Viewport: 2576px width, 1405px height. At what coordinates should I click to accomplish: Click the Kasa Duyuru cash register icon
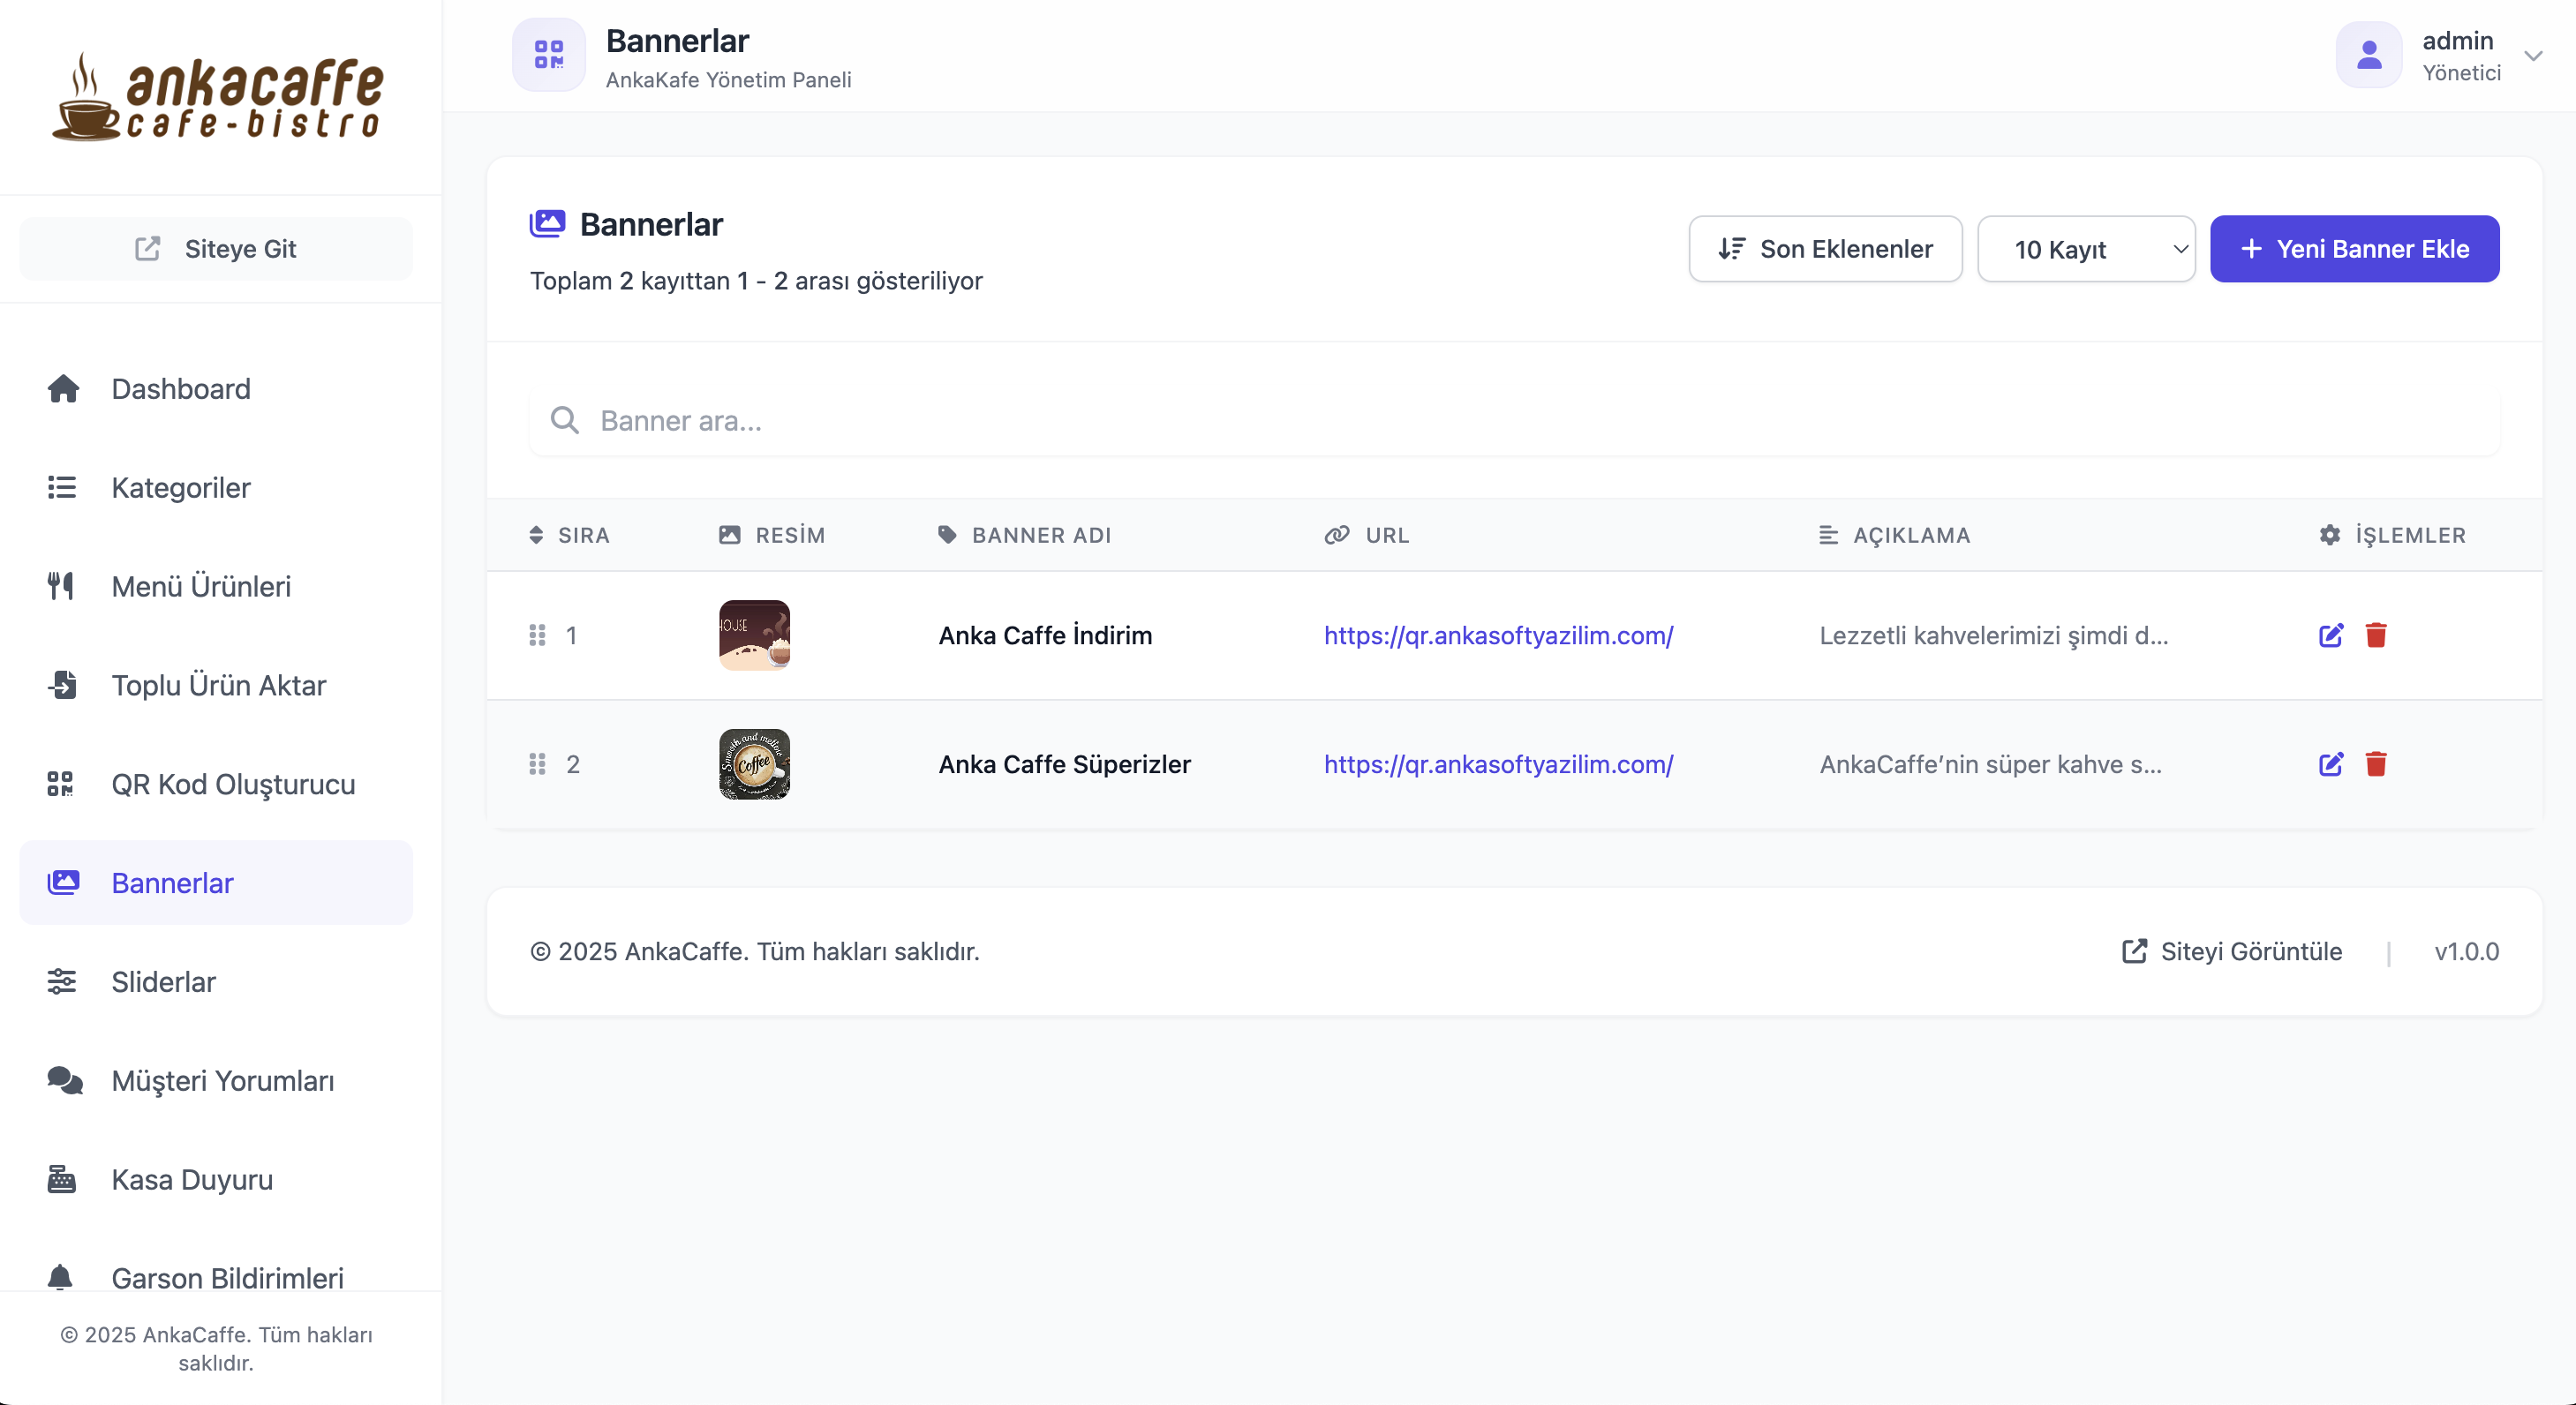62,1180
